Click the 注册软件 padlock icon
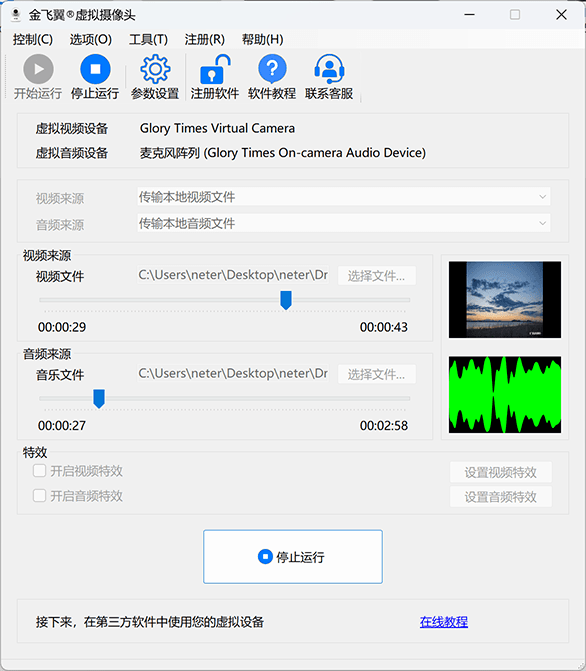Image resolution: width=586 pixels, height=671 pixels. tap(215, 69)
